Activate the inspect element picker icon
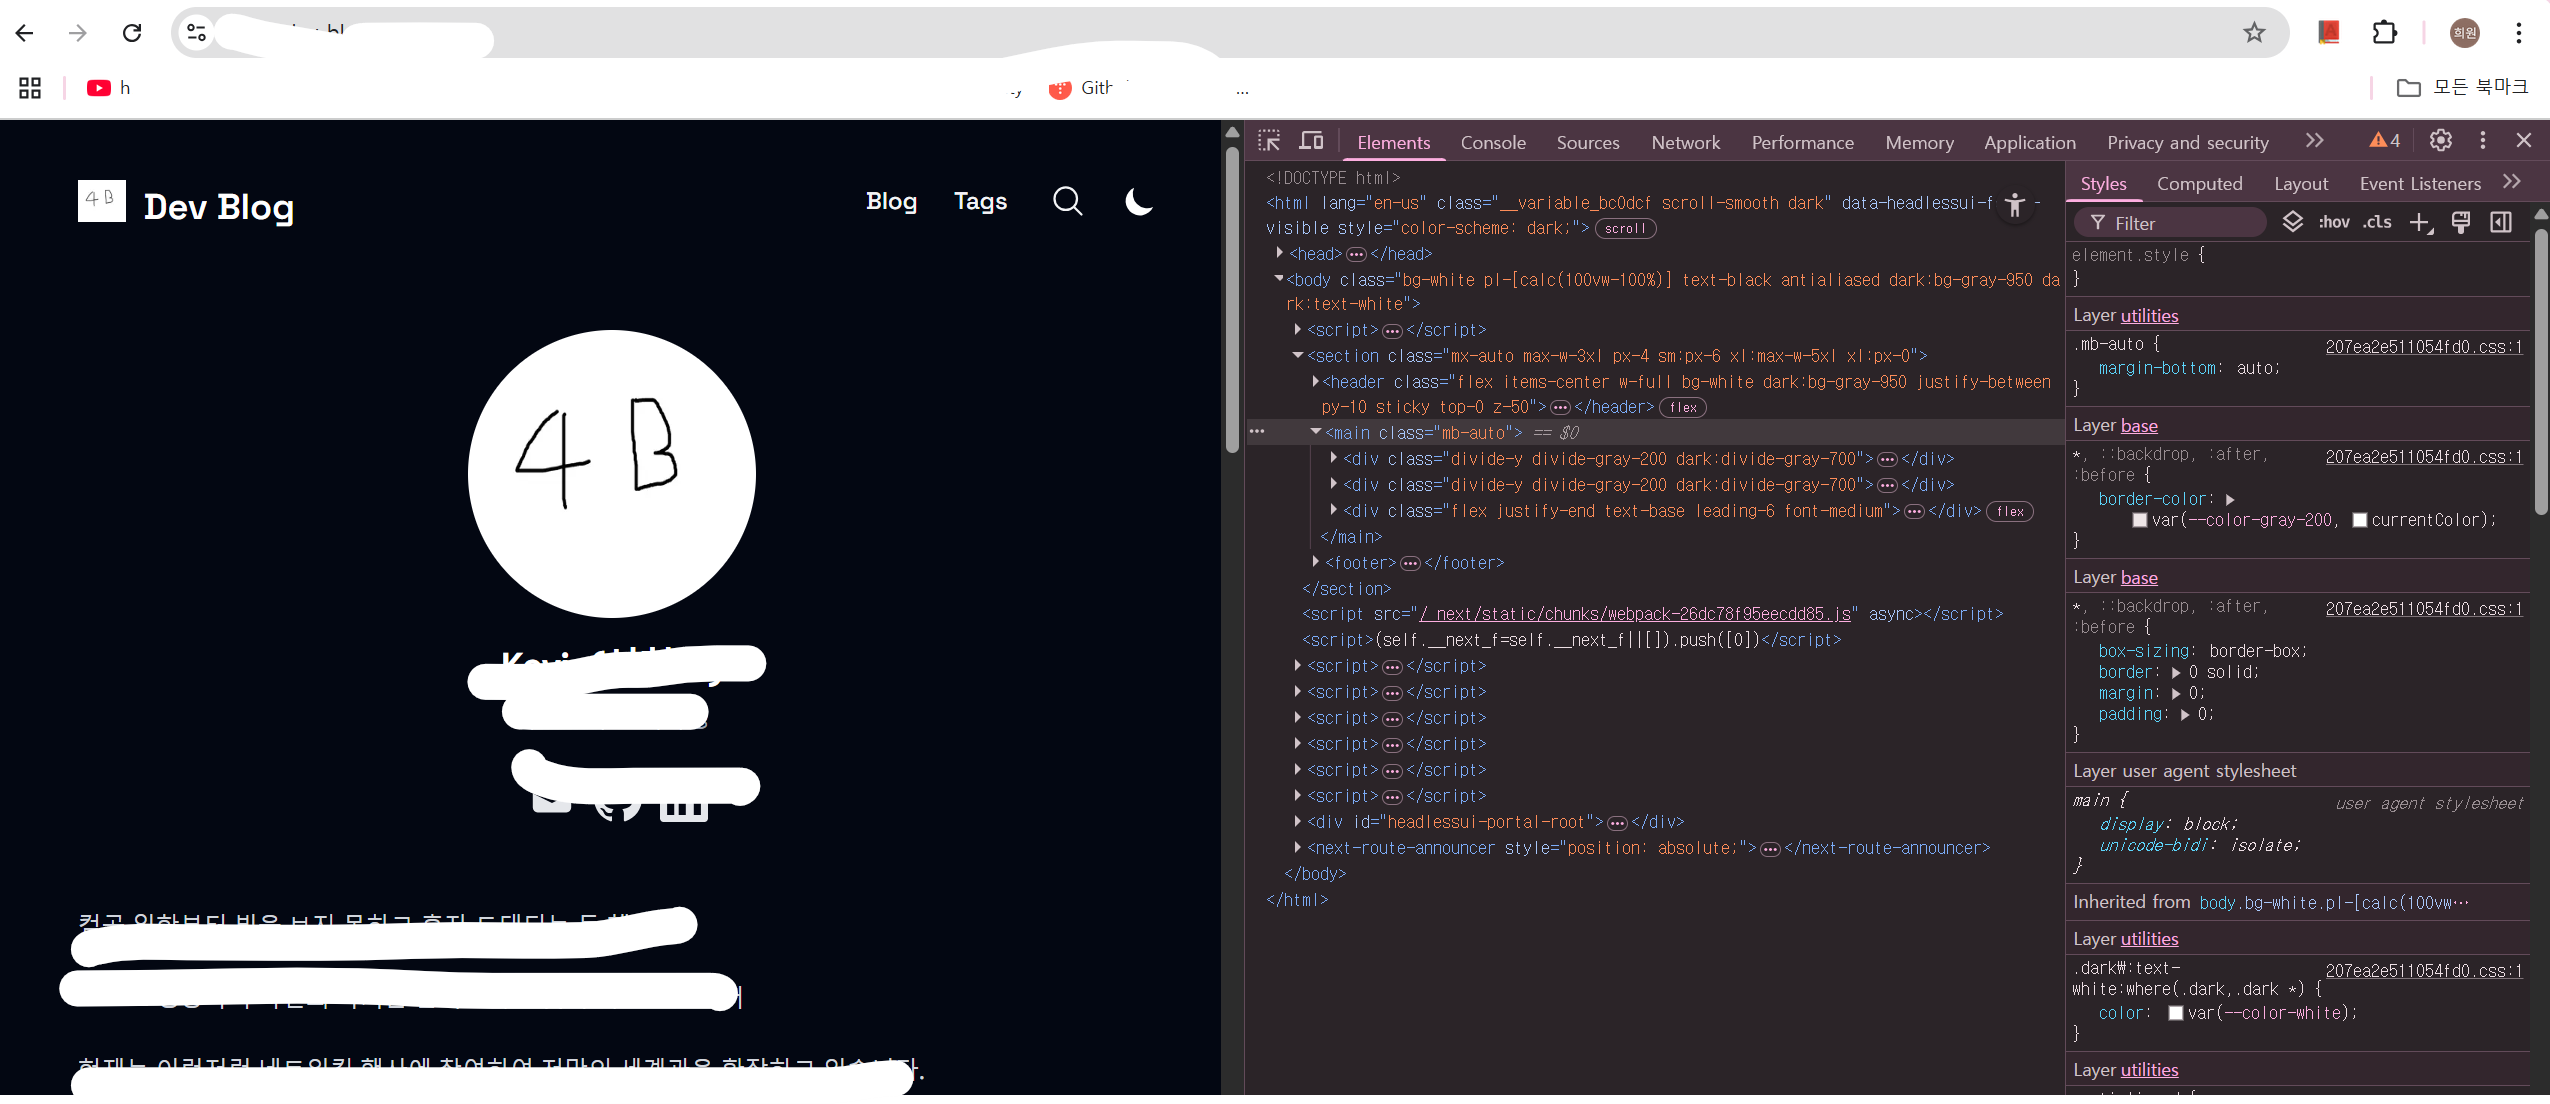The height and width of the screenshot is (1104, 2550). pyautogui.click(x=1269, y=141)
